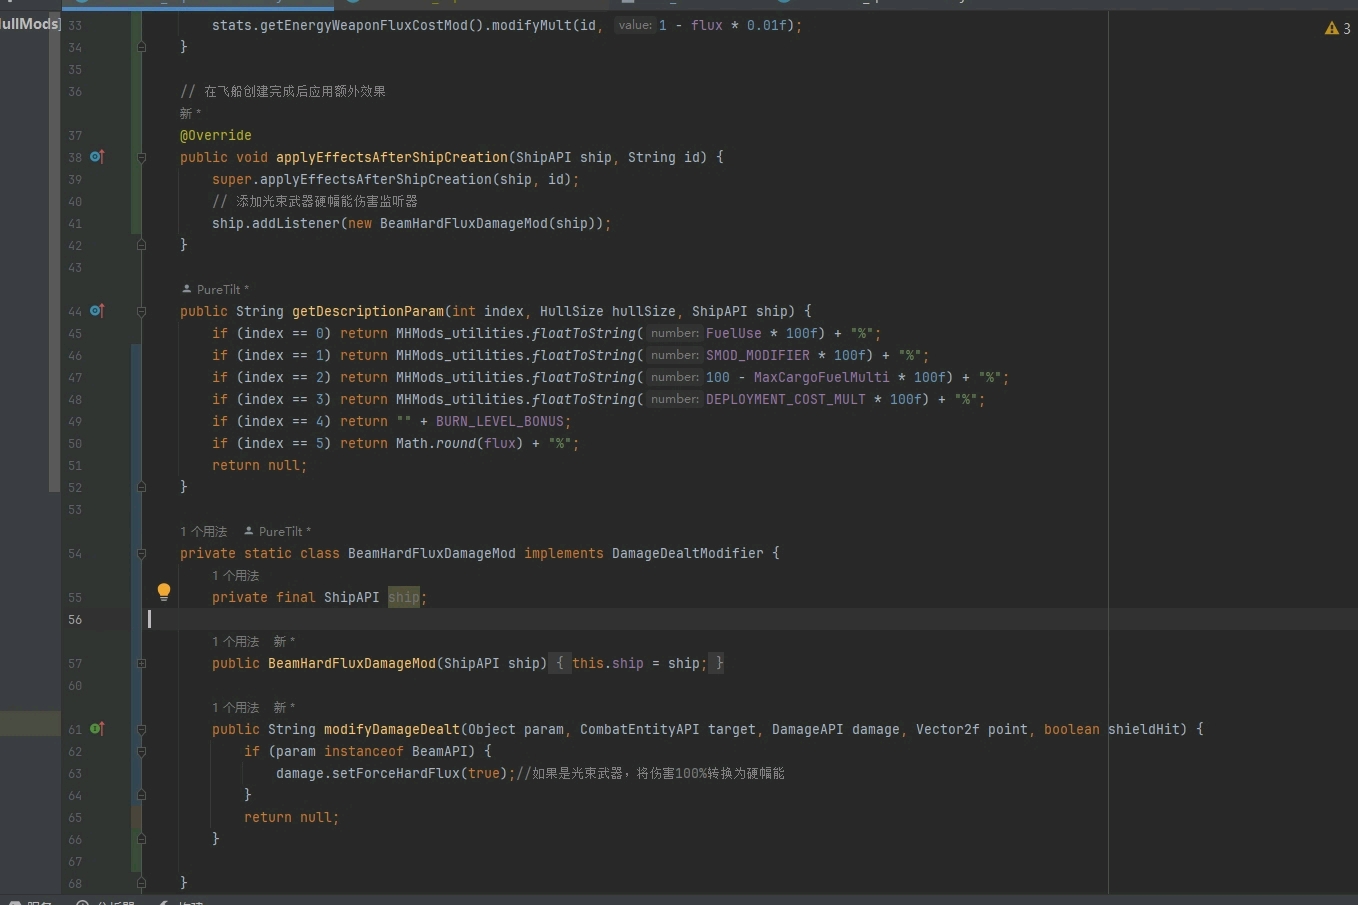Click the number: inlay hint before FuelUse
Screen dimensions: 1358x905
click(675, 333)
